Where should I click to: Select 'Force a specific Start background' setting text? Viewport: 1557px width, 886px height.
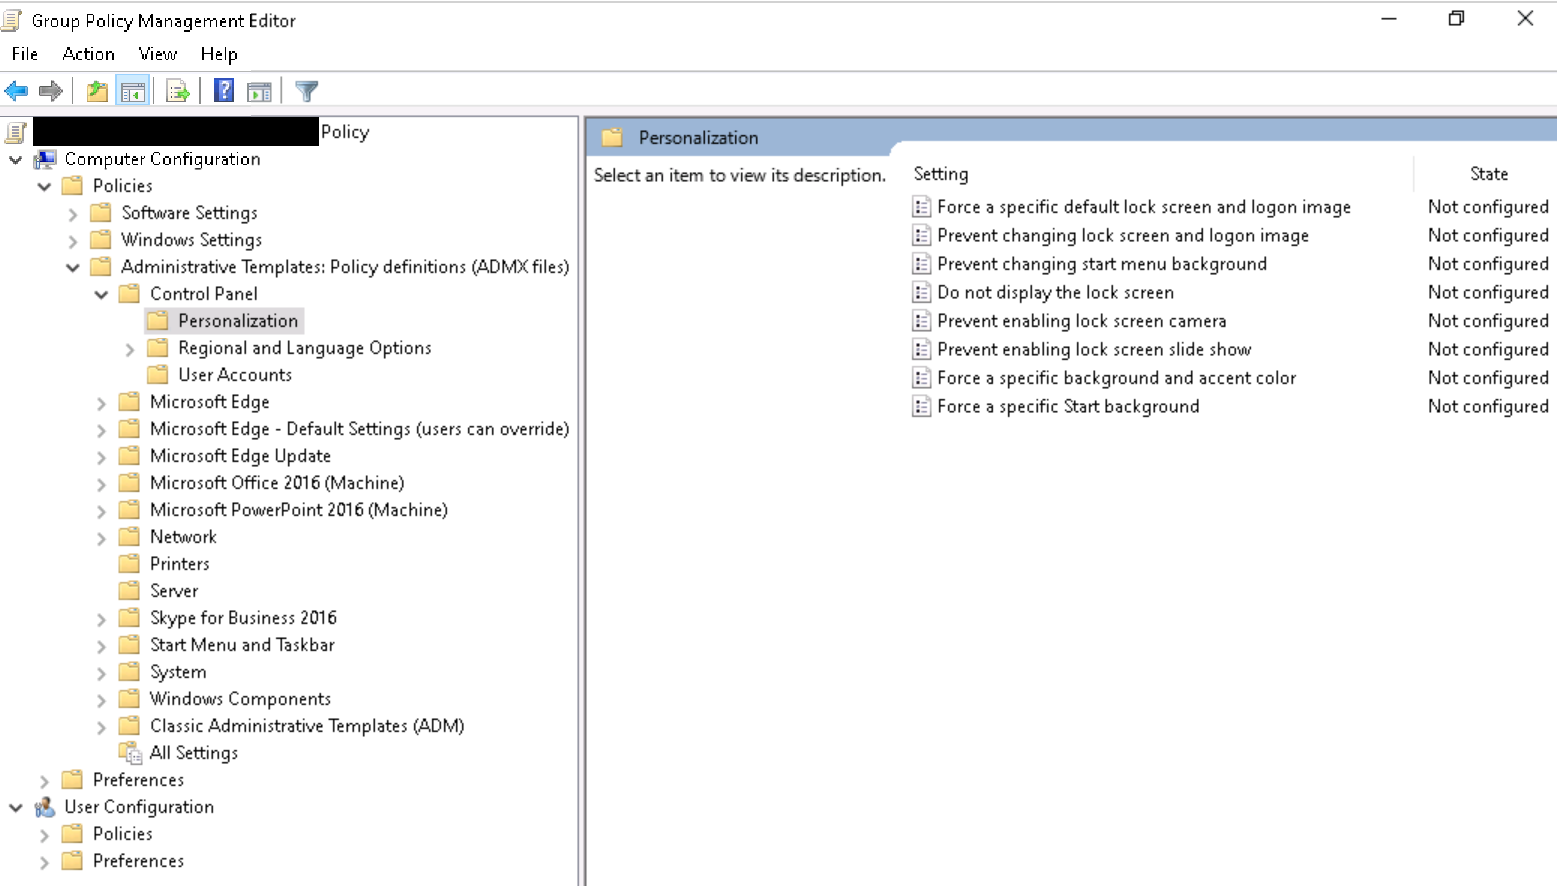tap(1068, 407)
